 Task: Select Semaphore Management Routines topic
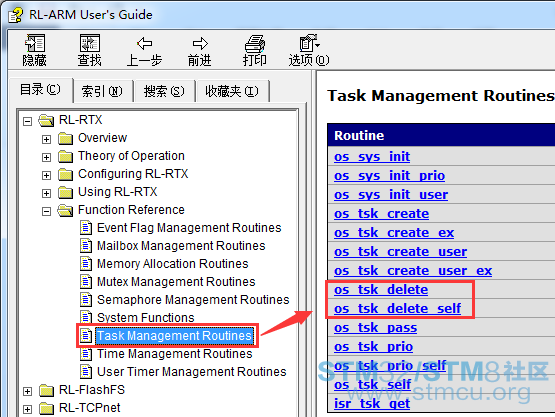point(193,300)
